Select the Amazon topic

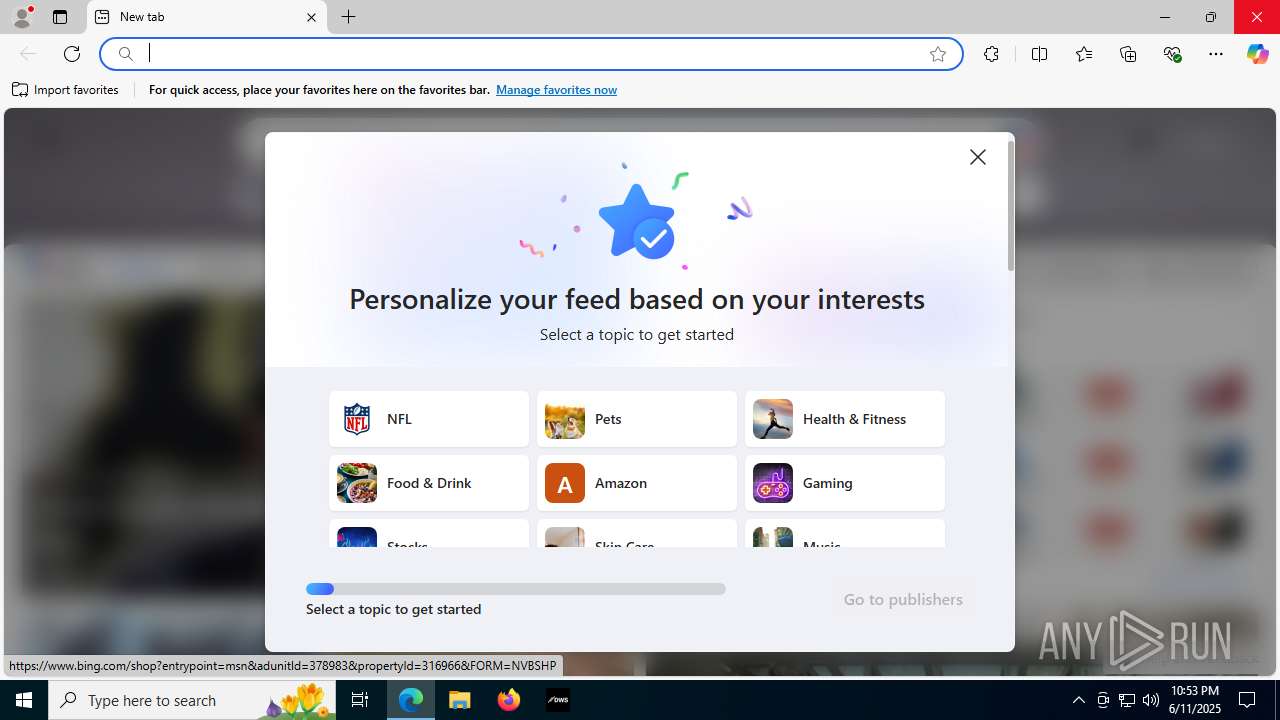[637, 483]
